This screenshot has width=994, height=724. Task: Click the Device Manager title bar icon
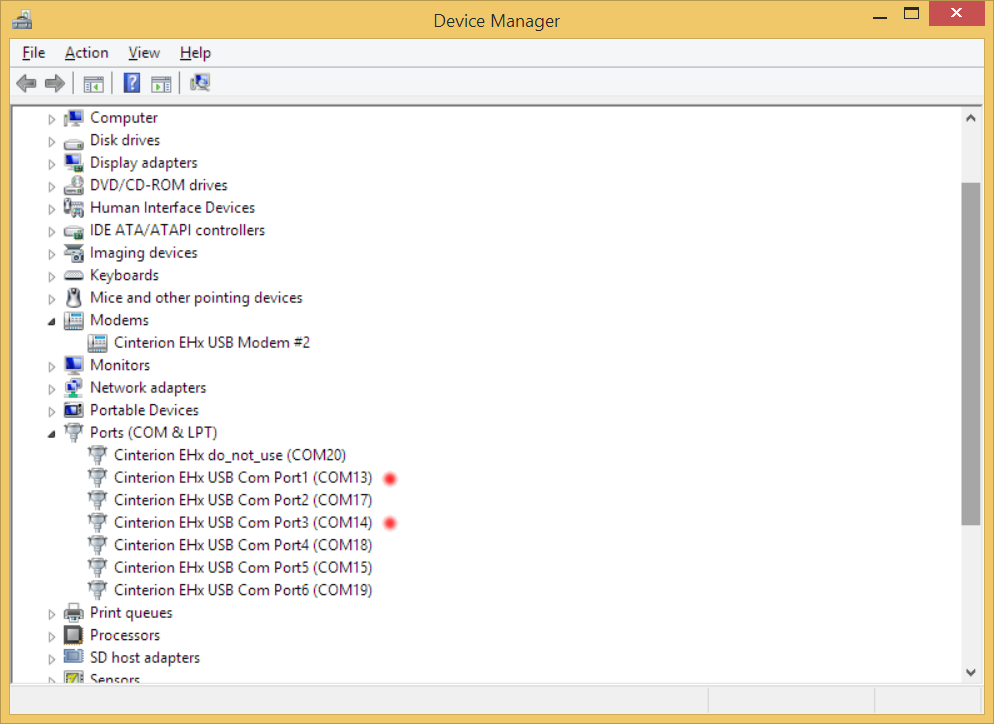click(x=22, y=20)
